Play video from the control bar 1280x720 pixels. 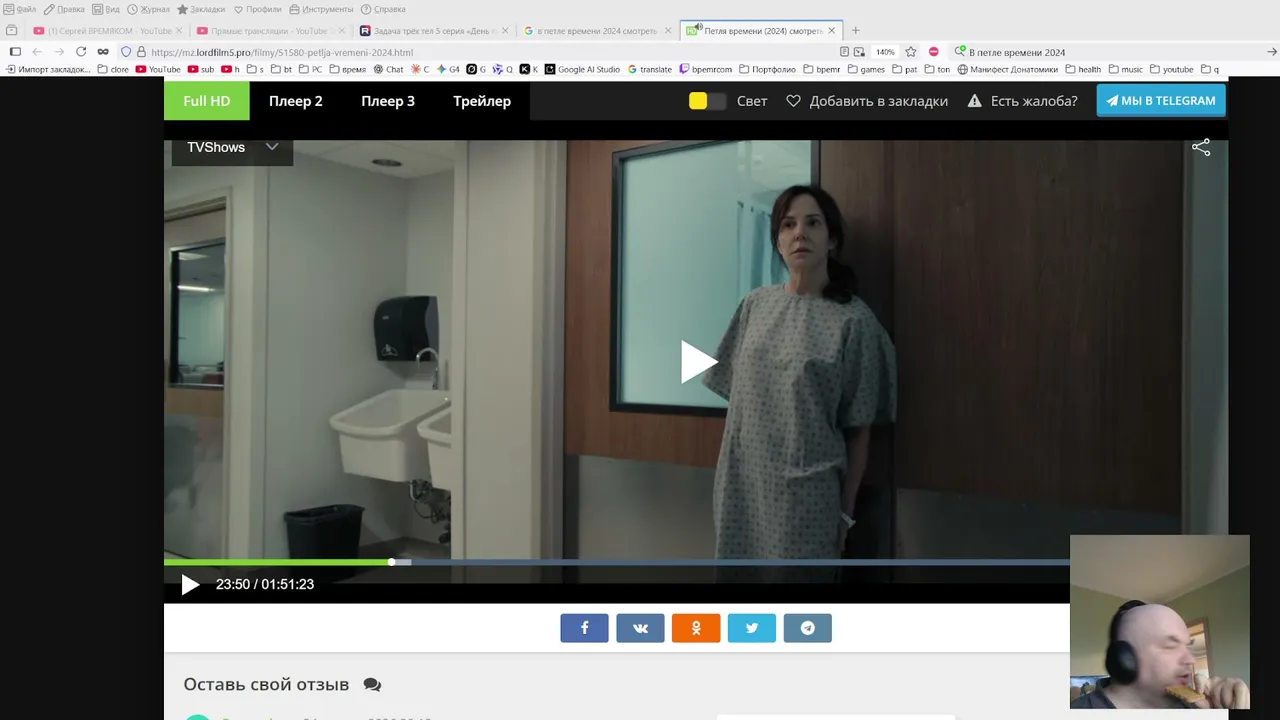point(190,585)
